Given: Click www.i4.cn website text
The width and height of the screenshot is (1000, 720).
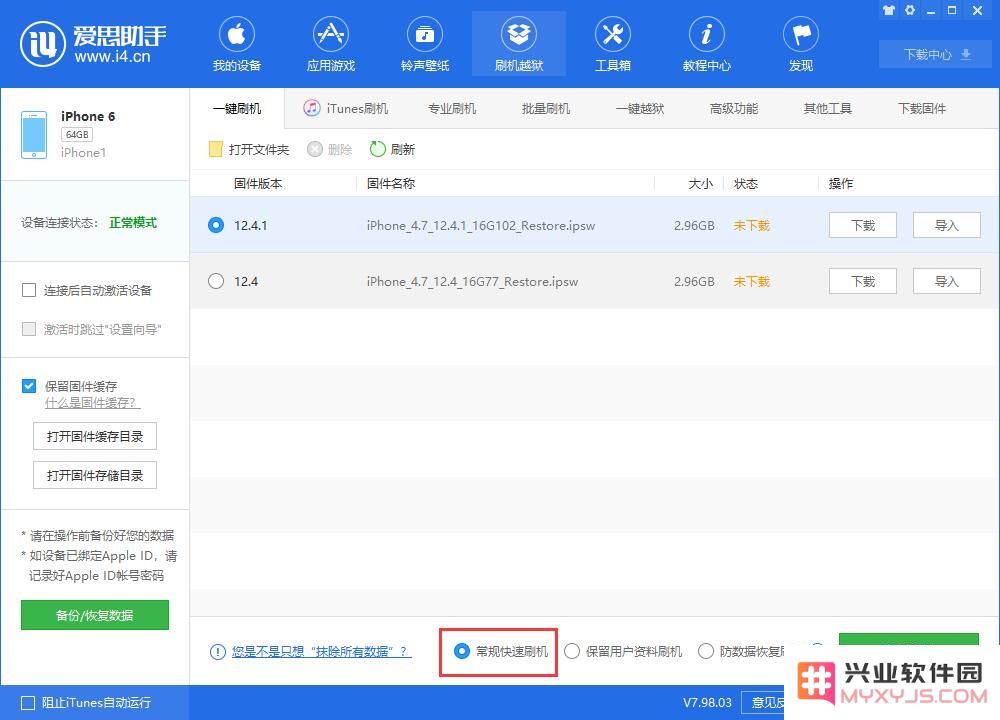Looking at the screenshot, I should (x=112, y=57).
